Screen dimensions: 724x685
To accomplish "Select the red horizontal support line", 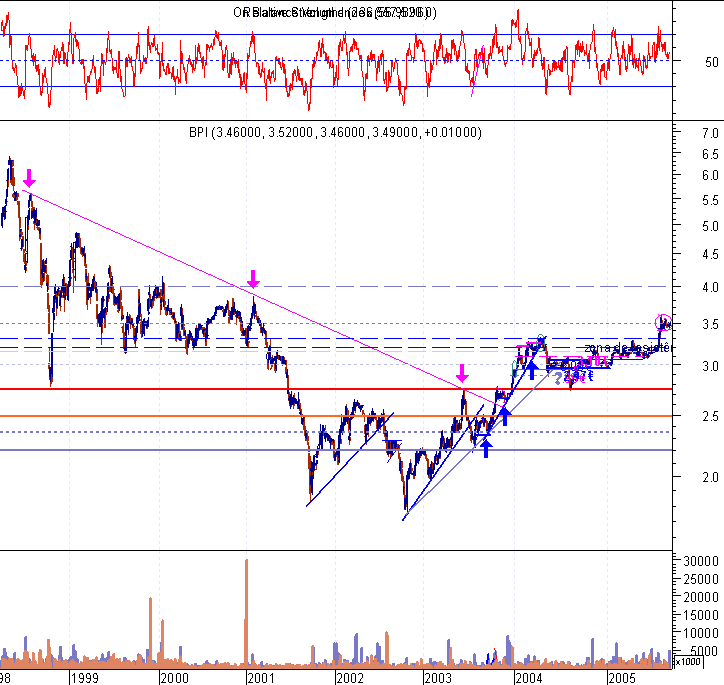I will click(x=336, y=389).
